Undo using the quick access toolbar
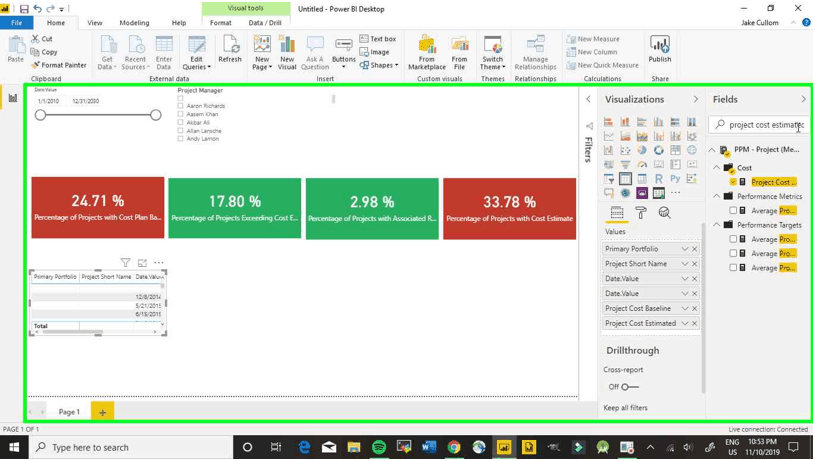 tap(37, 9)
